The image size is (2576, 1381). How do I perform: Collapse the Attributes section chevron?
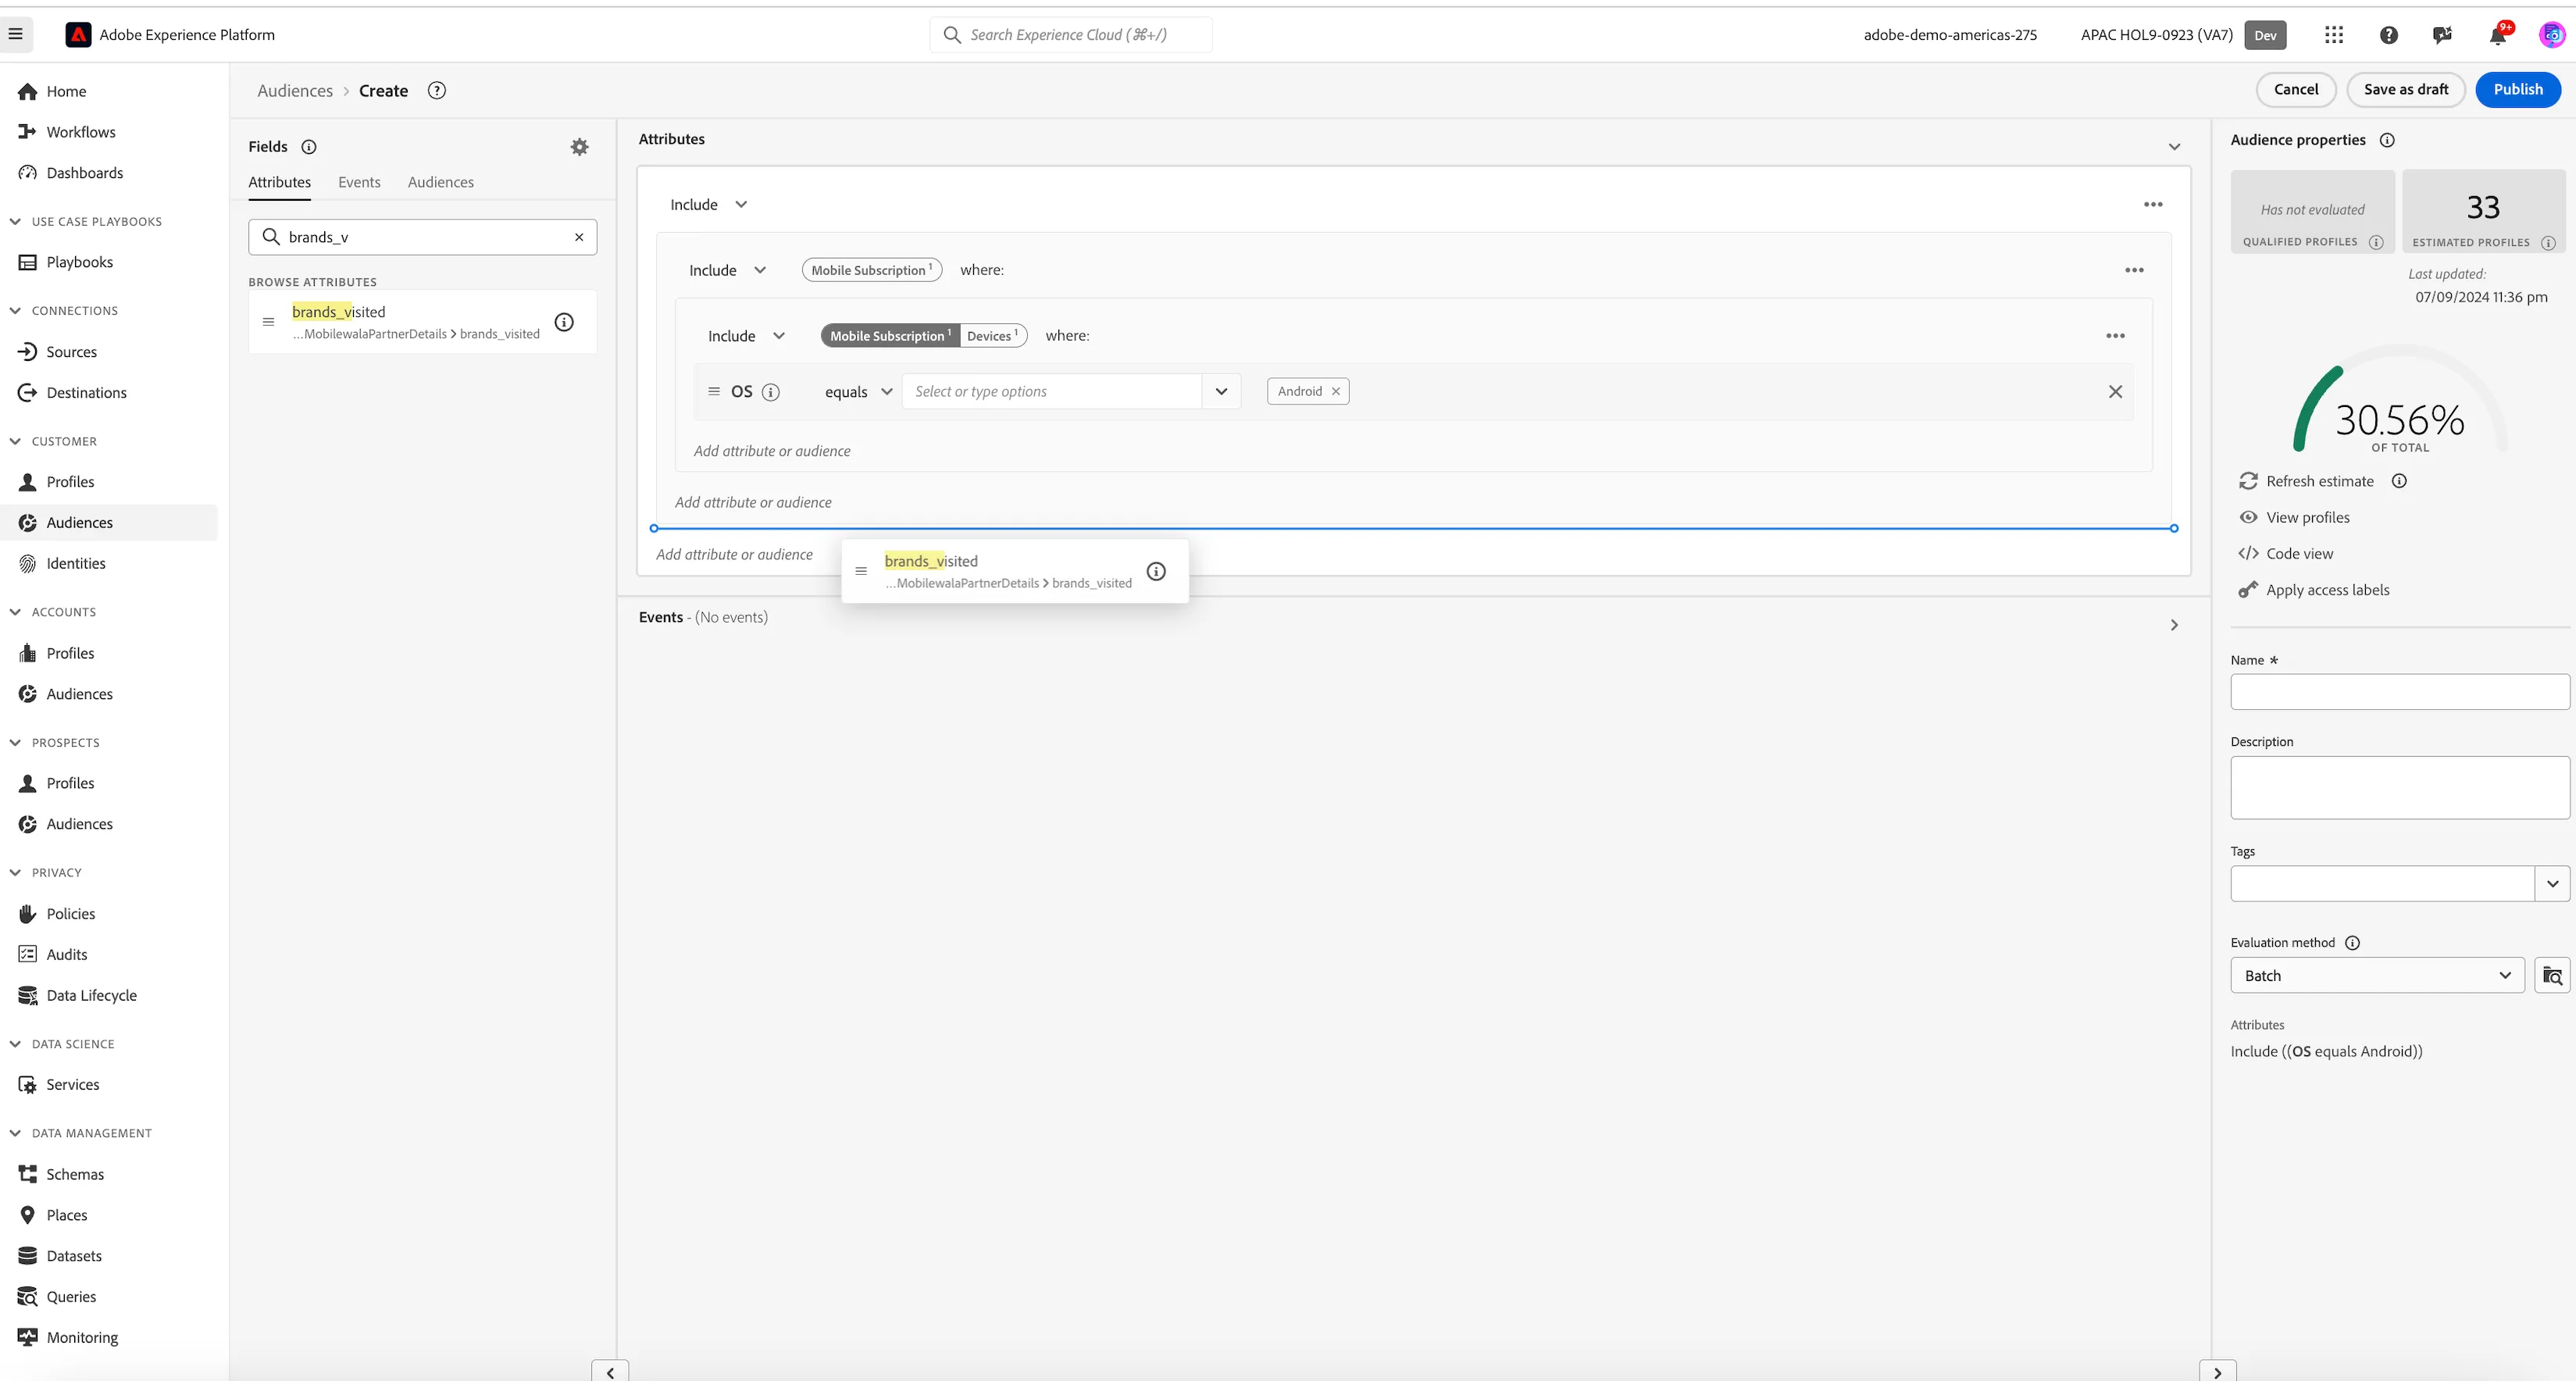(x=2174, y=147)
